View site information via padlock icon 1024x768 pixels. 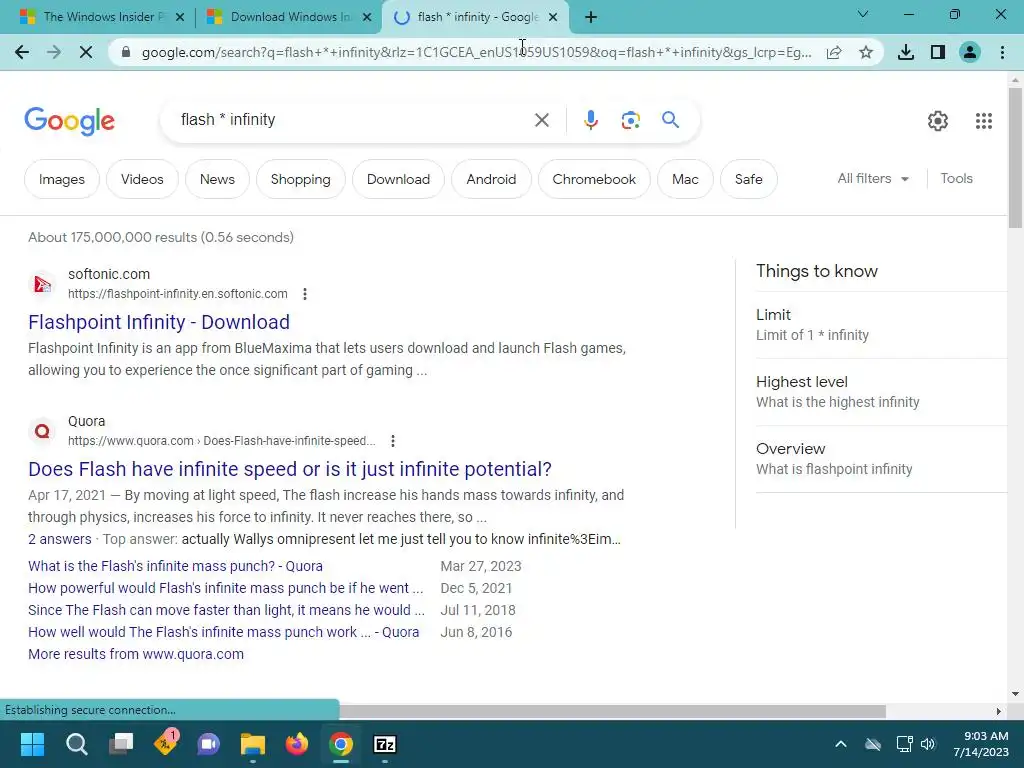tap(126, 52)
